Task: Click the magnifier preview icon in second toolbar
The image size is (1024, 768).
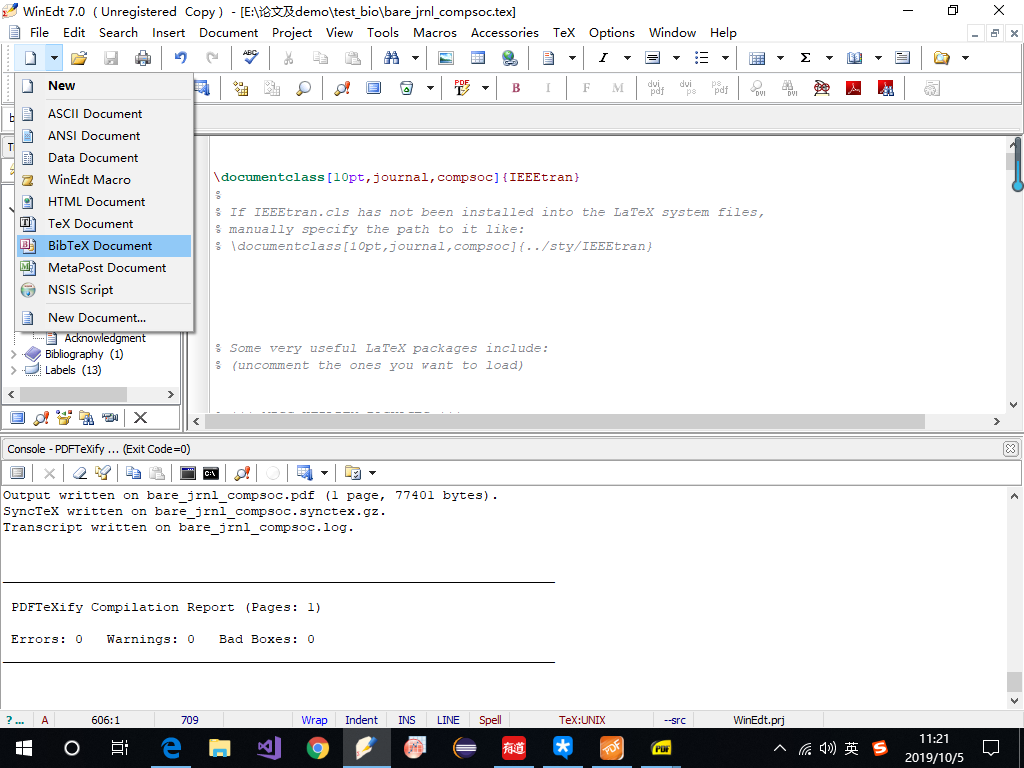Action: 304,88
